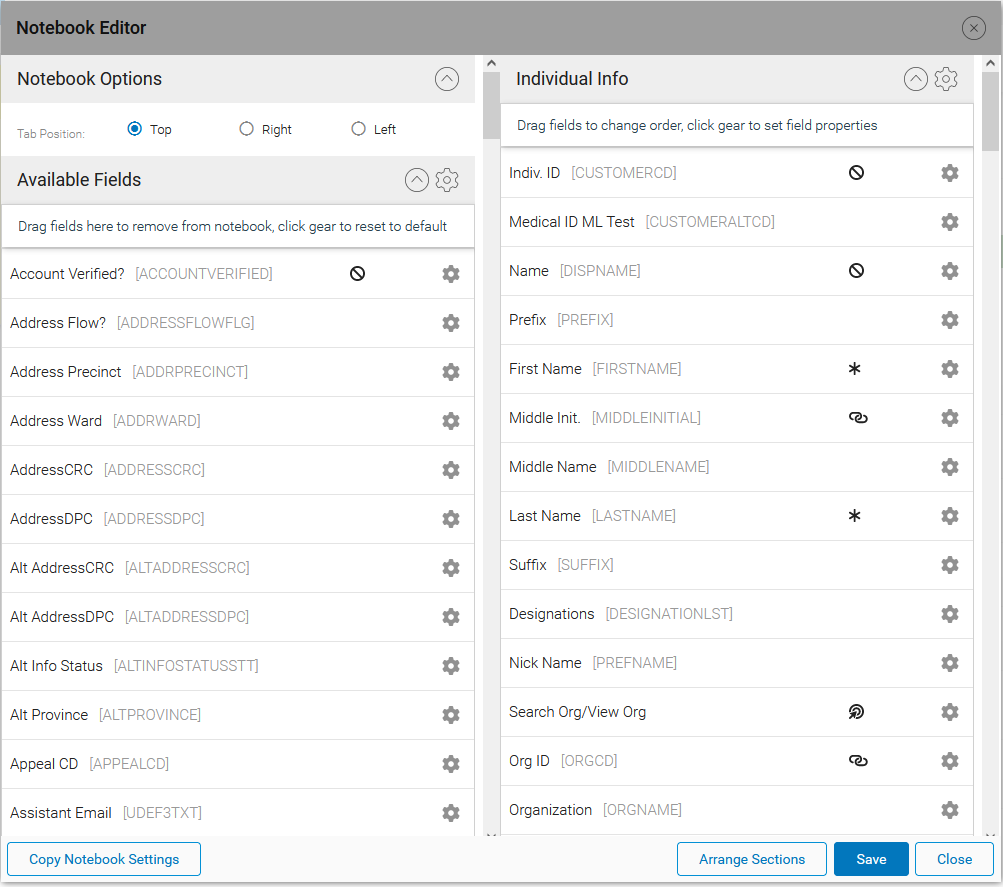Image resolution: width=1003 pixels, height=887 pixels.
Task: Open gear settings for Account Verified? field
Action: (451, 274)
